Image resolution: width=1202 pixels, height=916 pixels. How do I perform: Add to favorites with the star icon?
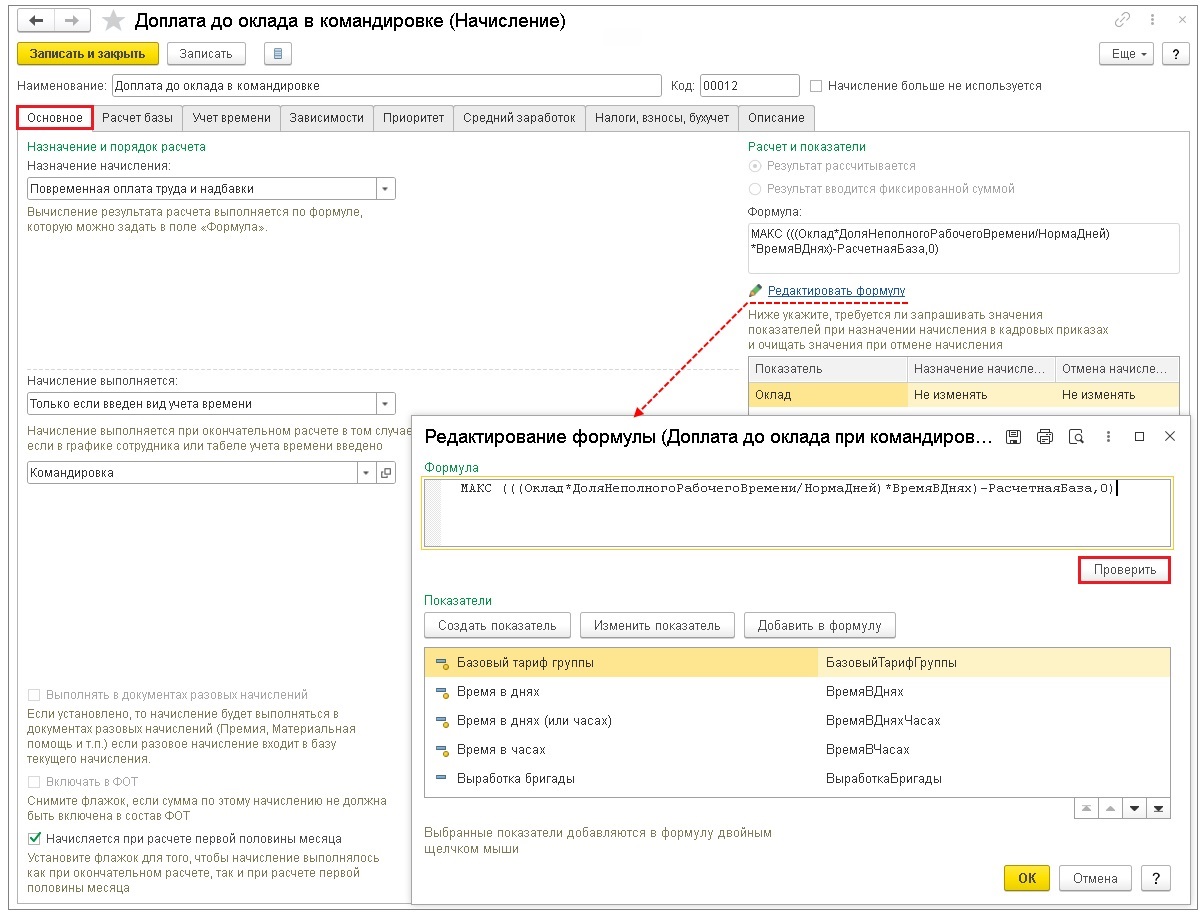pos(114,21)
